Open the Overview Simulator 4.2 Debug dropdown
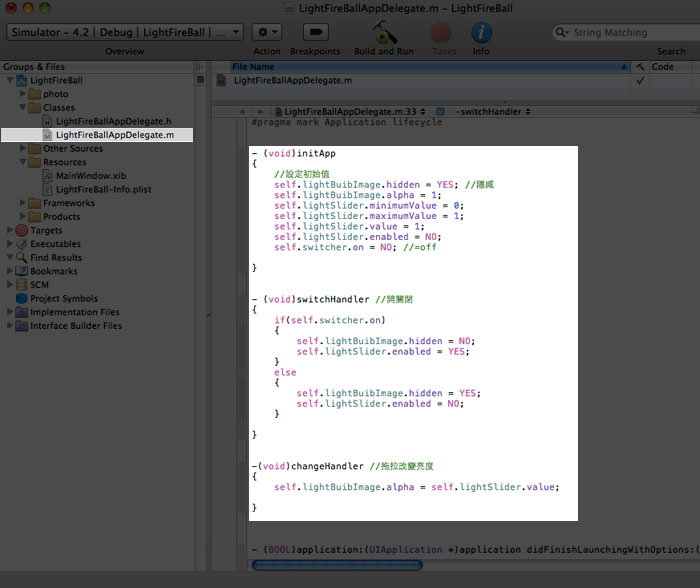Image resolution: width=700 pixels, height=588 pixels. tap(125, 32)
